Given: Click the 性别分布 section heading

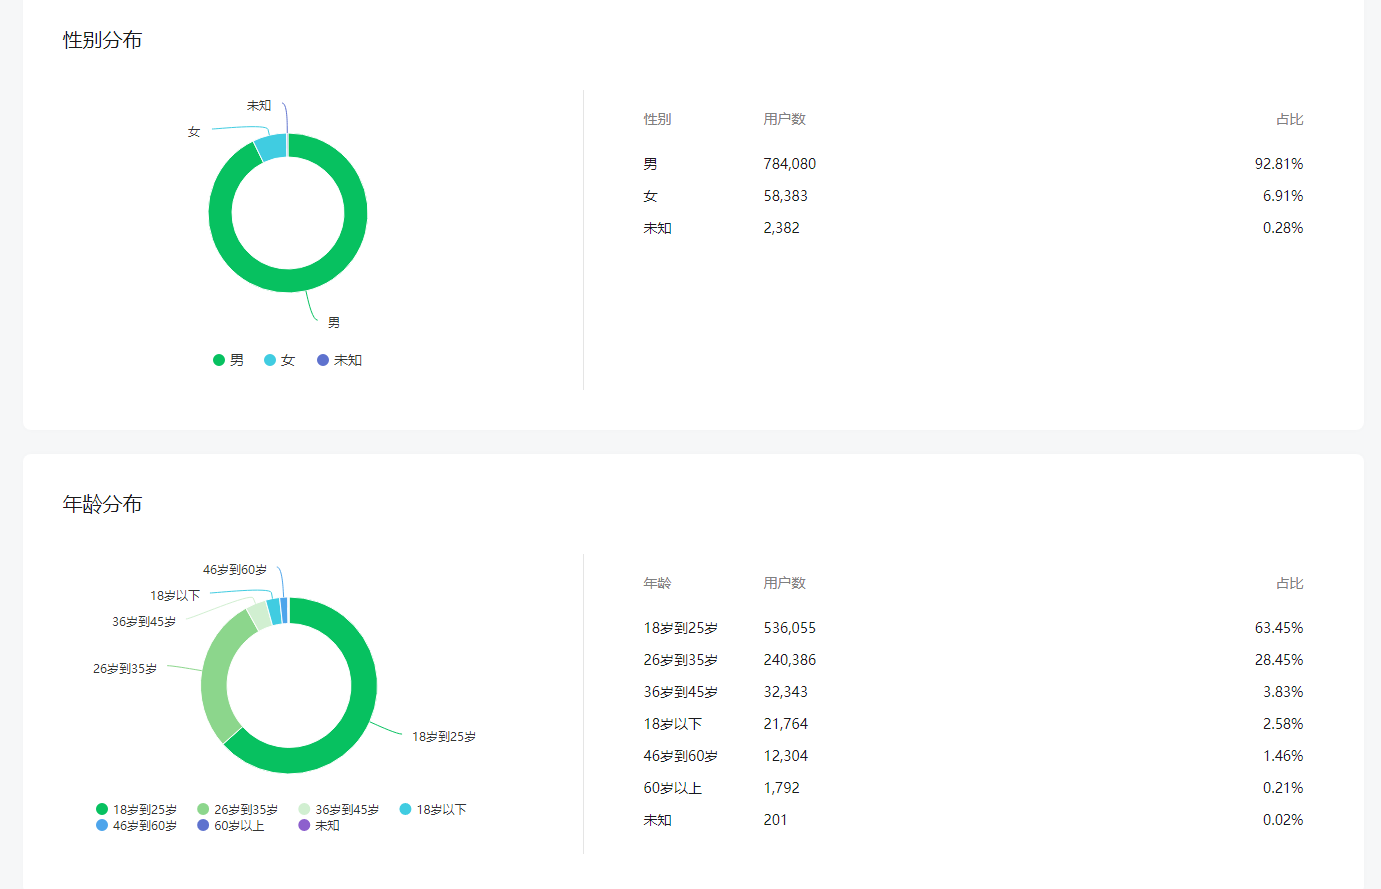Looking at the screenshot, I should 102,40.
